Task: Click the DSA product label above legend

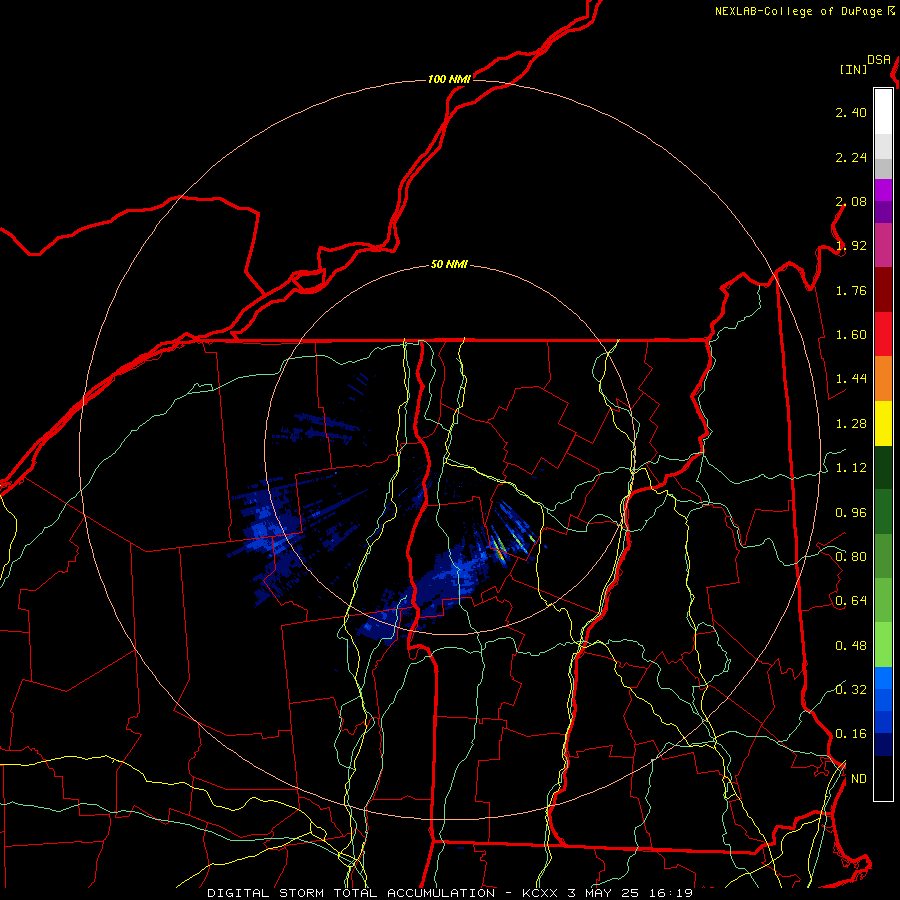Action: (x=879, y=60)
